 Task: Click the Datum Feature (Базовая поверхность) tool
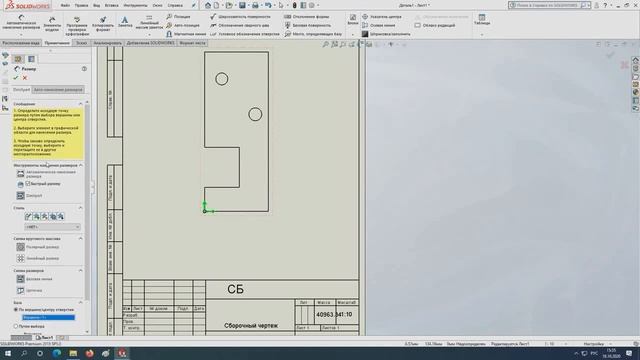click(x=308, y=25)
